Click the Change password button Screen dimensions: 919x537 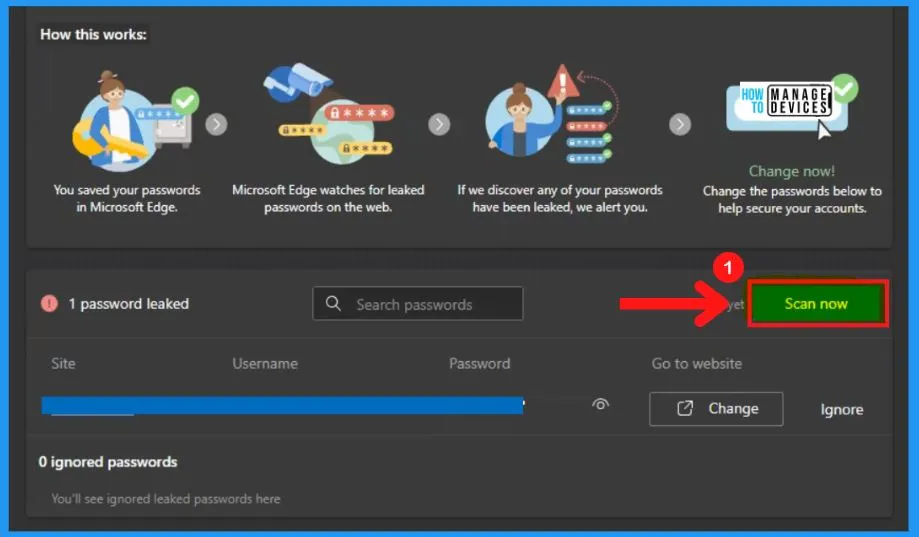click(716, 409)
